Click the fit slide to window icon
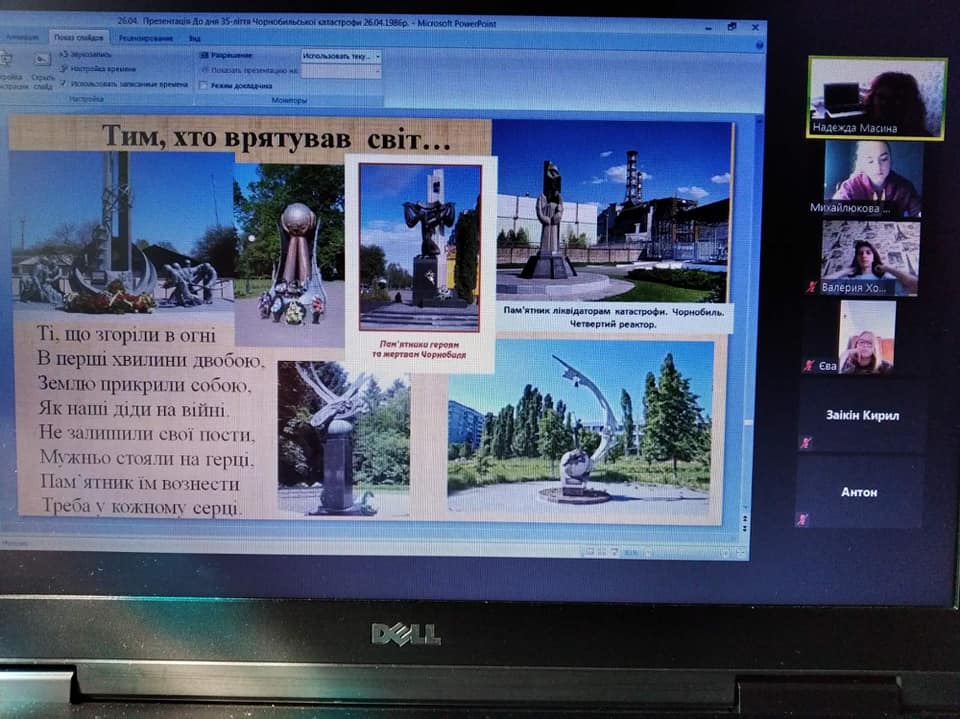 [740, 553]
